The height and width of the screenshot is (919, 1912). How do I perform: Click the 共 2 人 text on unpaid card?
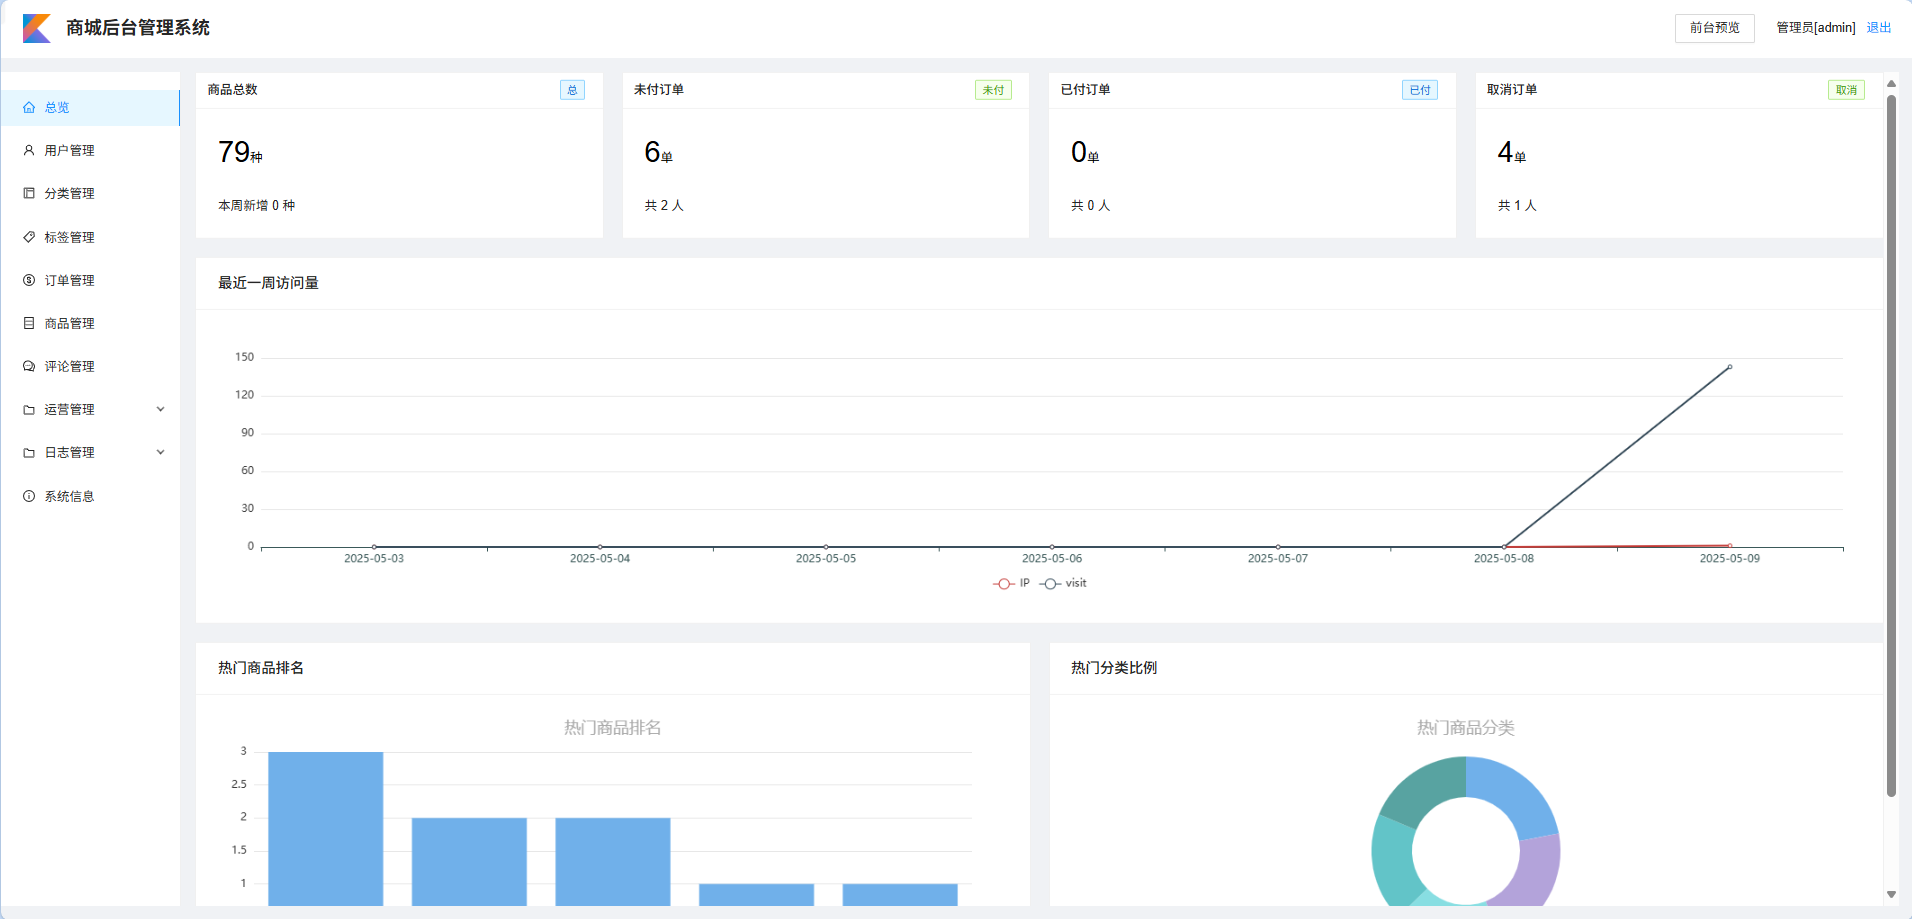tap(664, 205)
